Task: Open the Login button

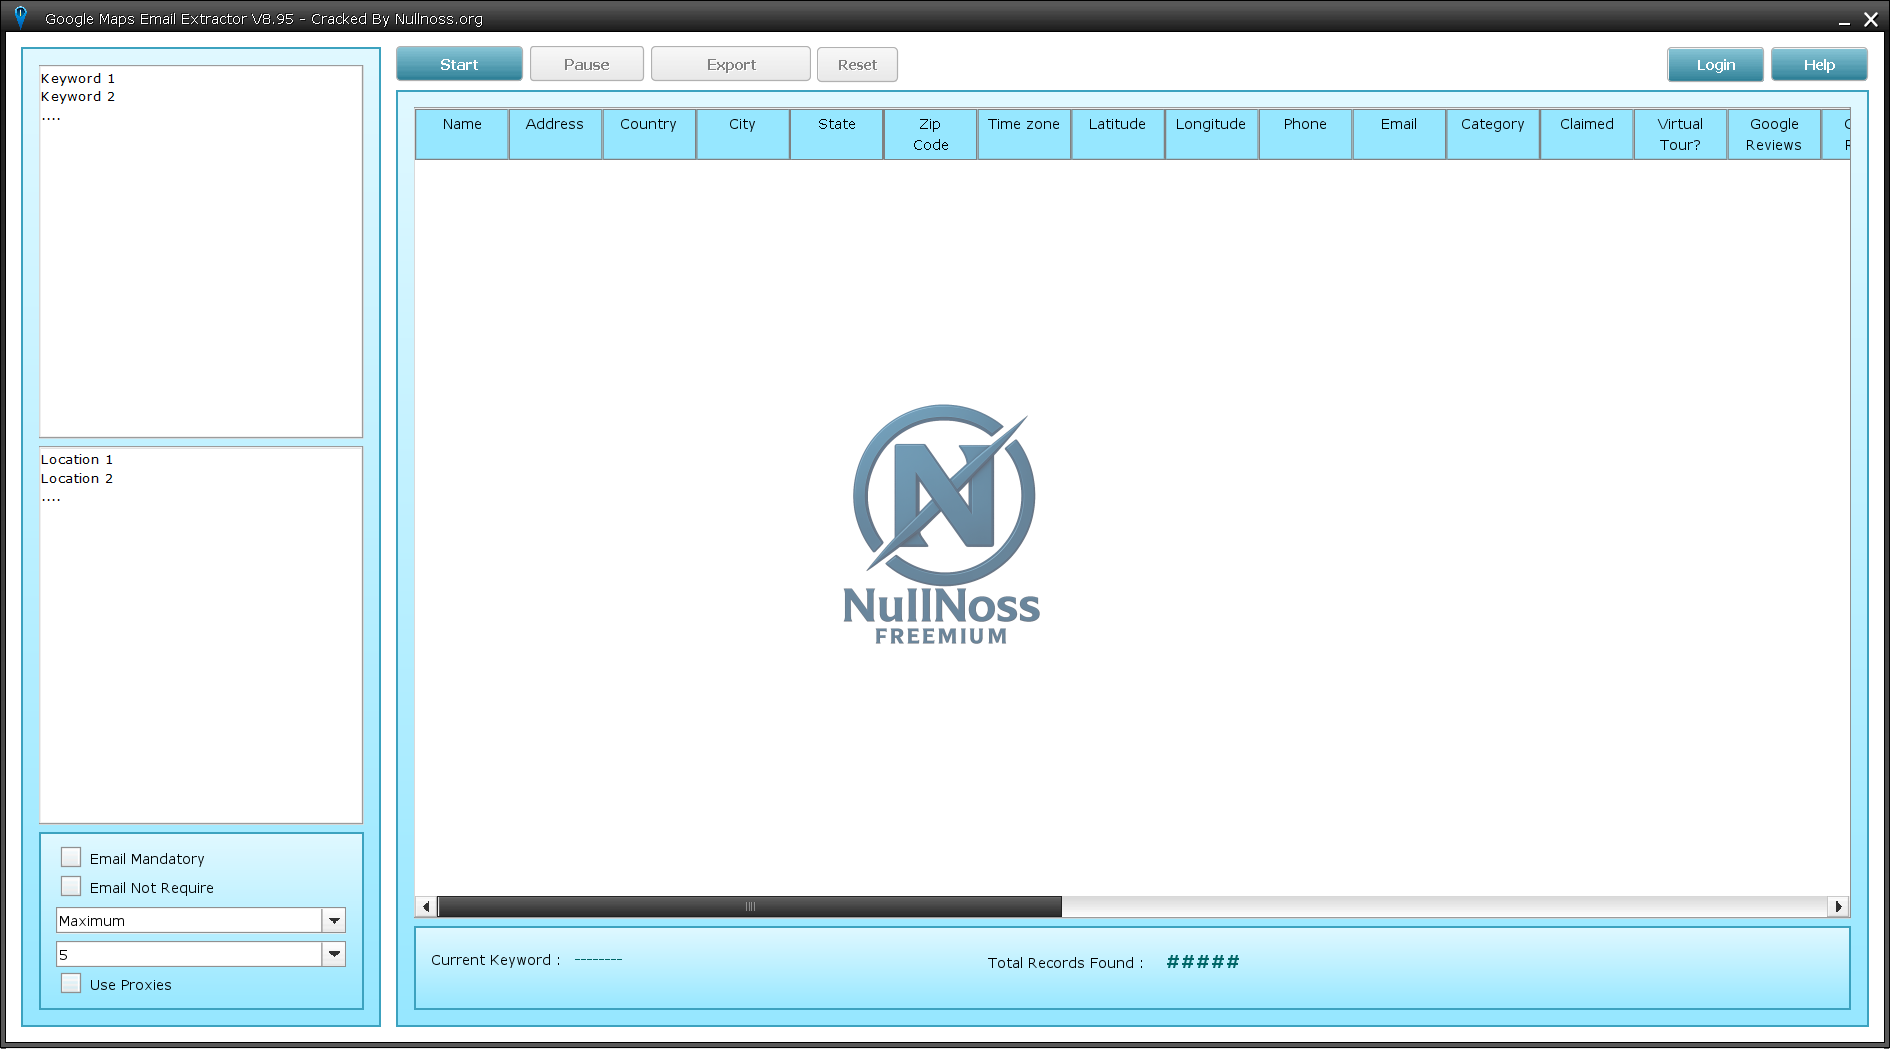Action: 1715,64
